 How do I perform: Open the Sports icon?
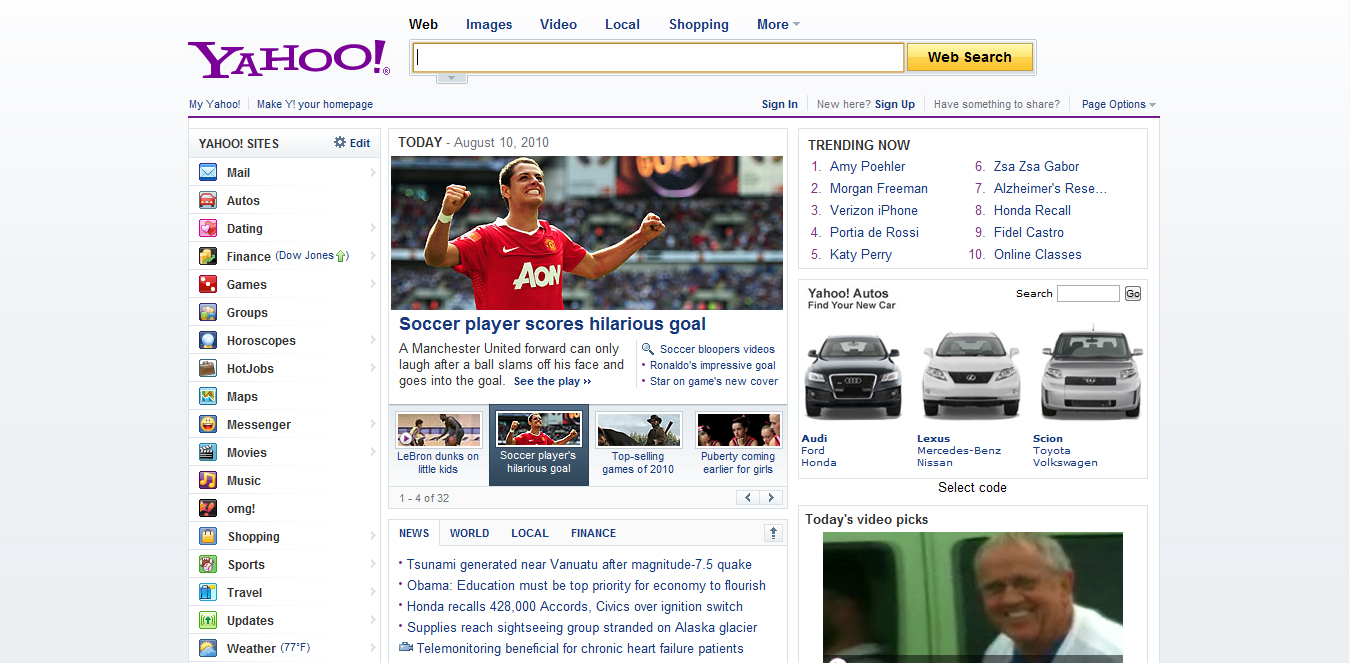[x=208, y=564]
